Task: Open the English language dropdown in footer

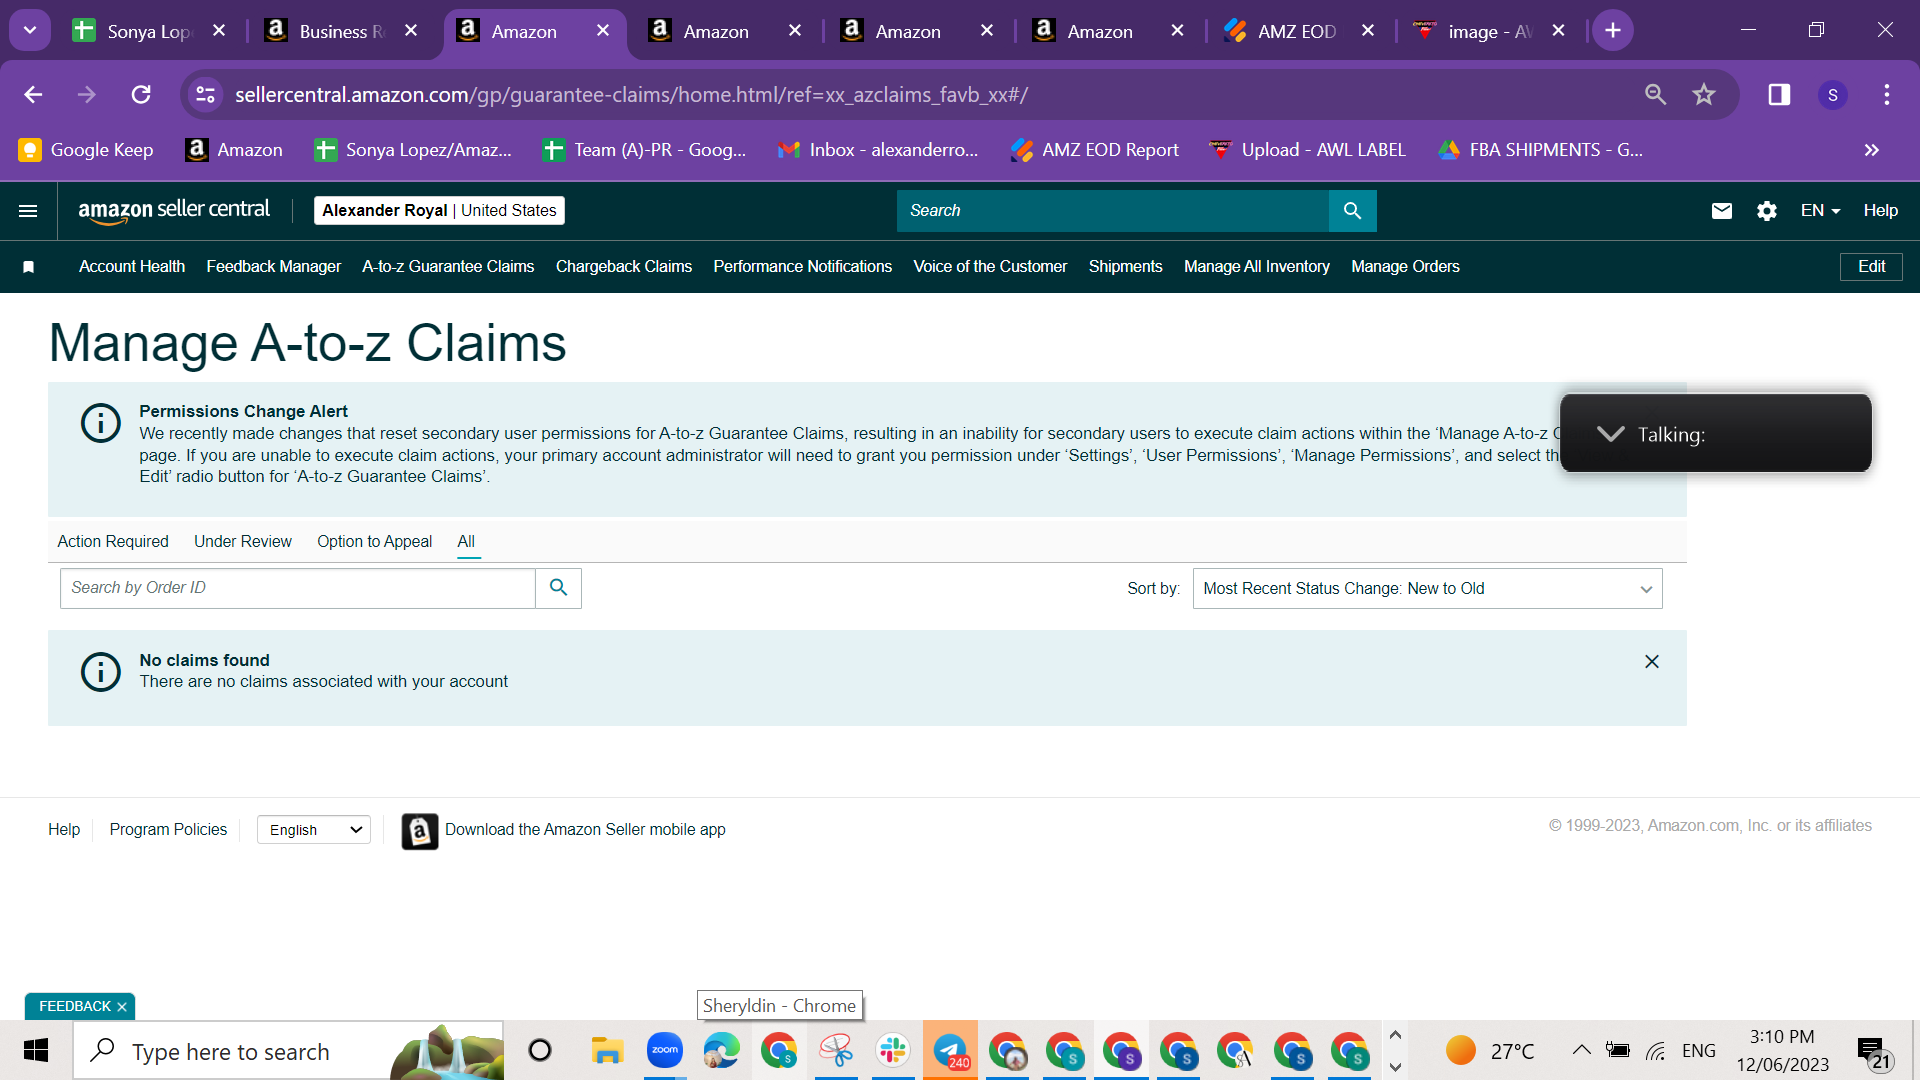Action: coord(314,830)
